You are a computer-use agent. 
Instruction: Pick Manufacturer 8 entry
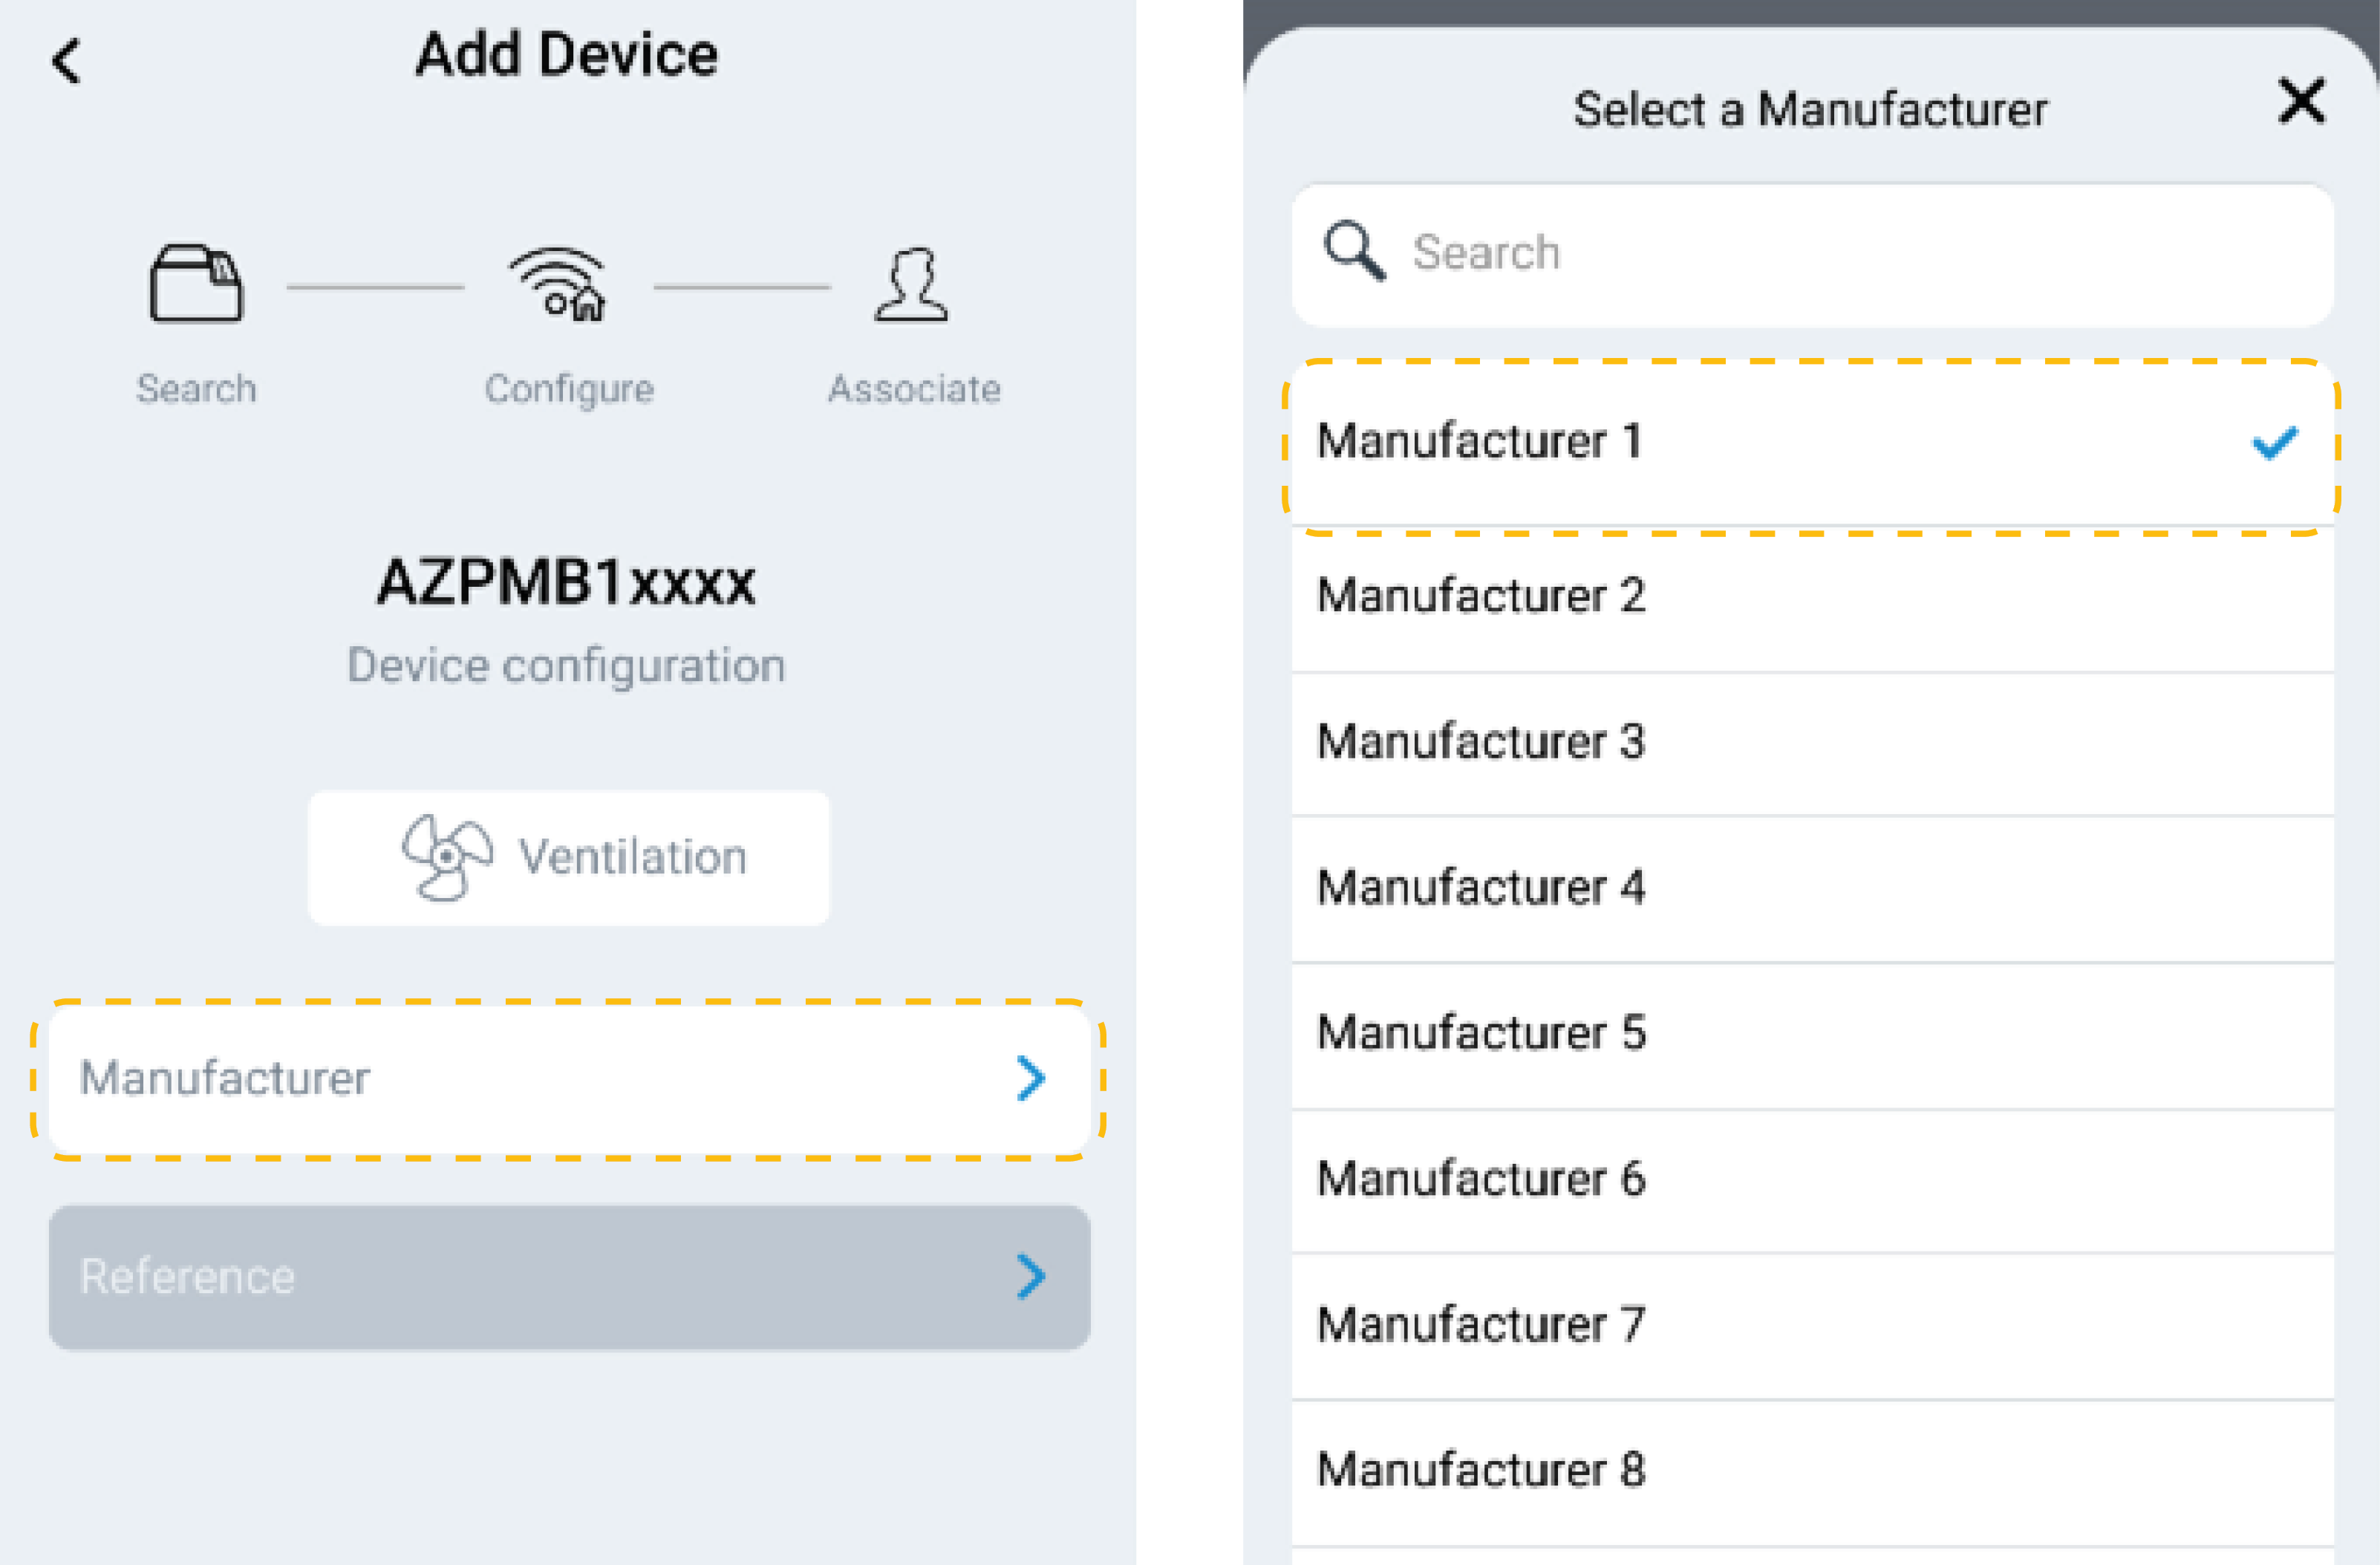coord(1480,1471)
